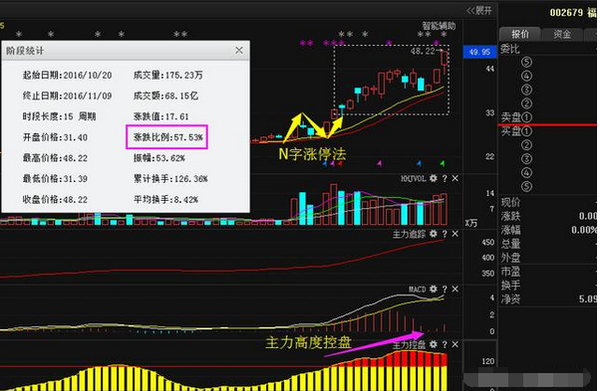600x391 pixels.
Task: Close the 主力控盘 indicator panel
Action: (x=455, y=345)
